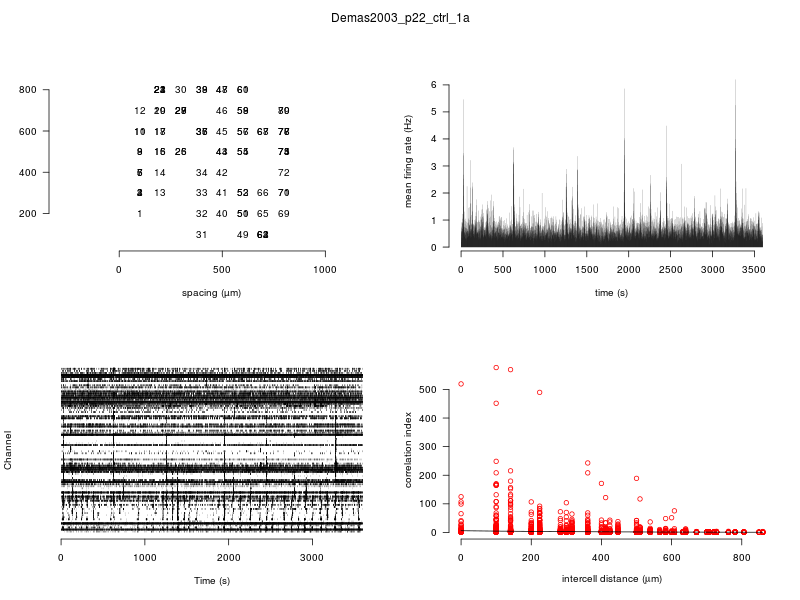Click the 1000 tick label on spacing axis
The image size is (800, 600).
(x=325, y=269)
